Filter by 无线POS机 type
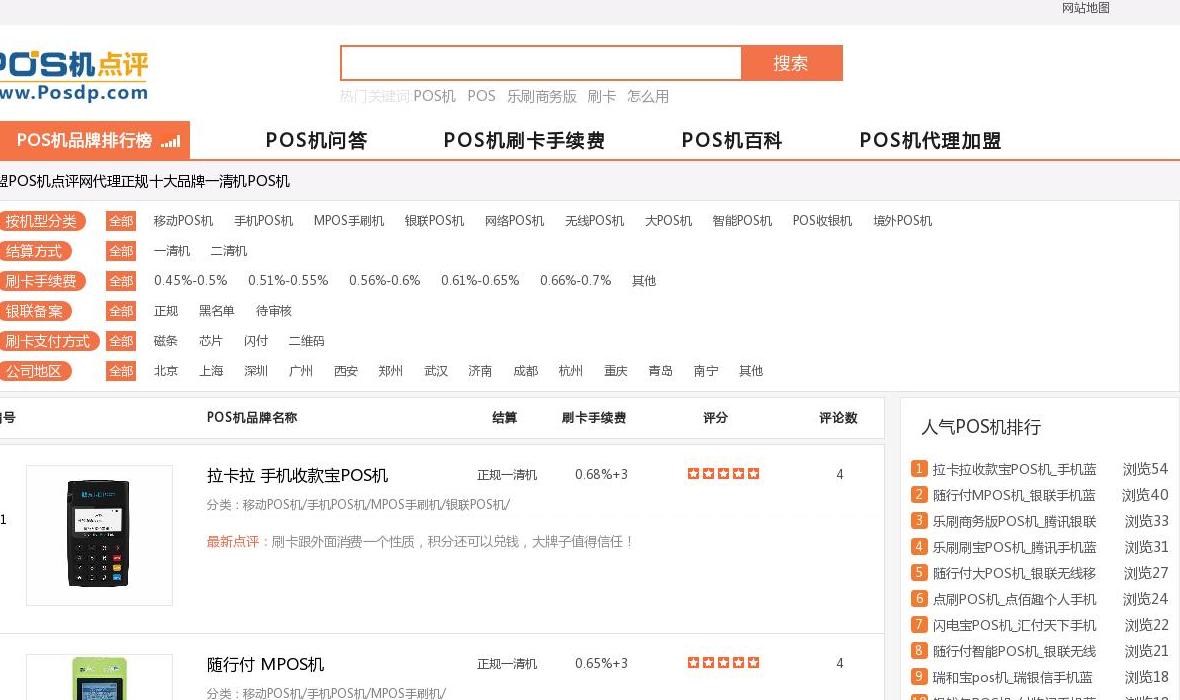The image size is (1180, 700). pyautogui.click(x=595, y=221)
